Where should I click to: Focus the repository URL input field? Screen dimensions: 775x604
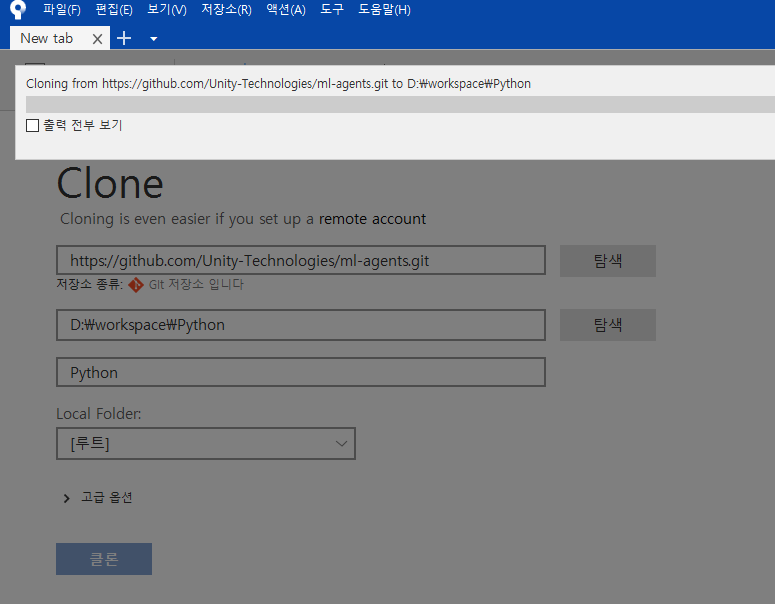(301, 260)
